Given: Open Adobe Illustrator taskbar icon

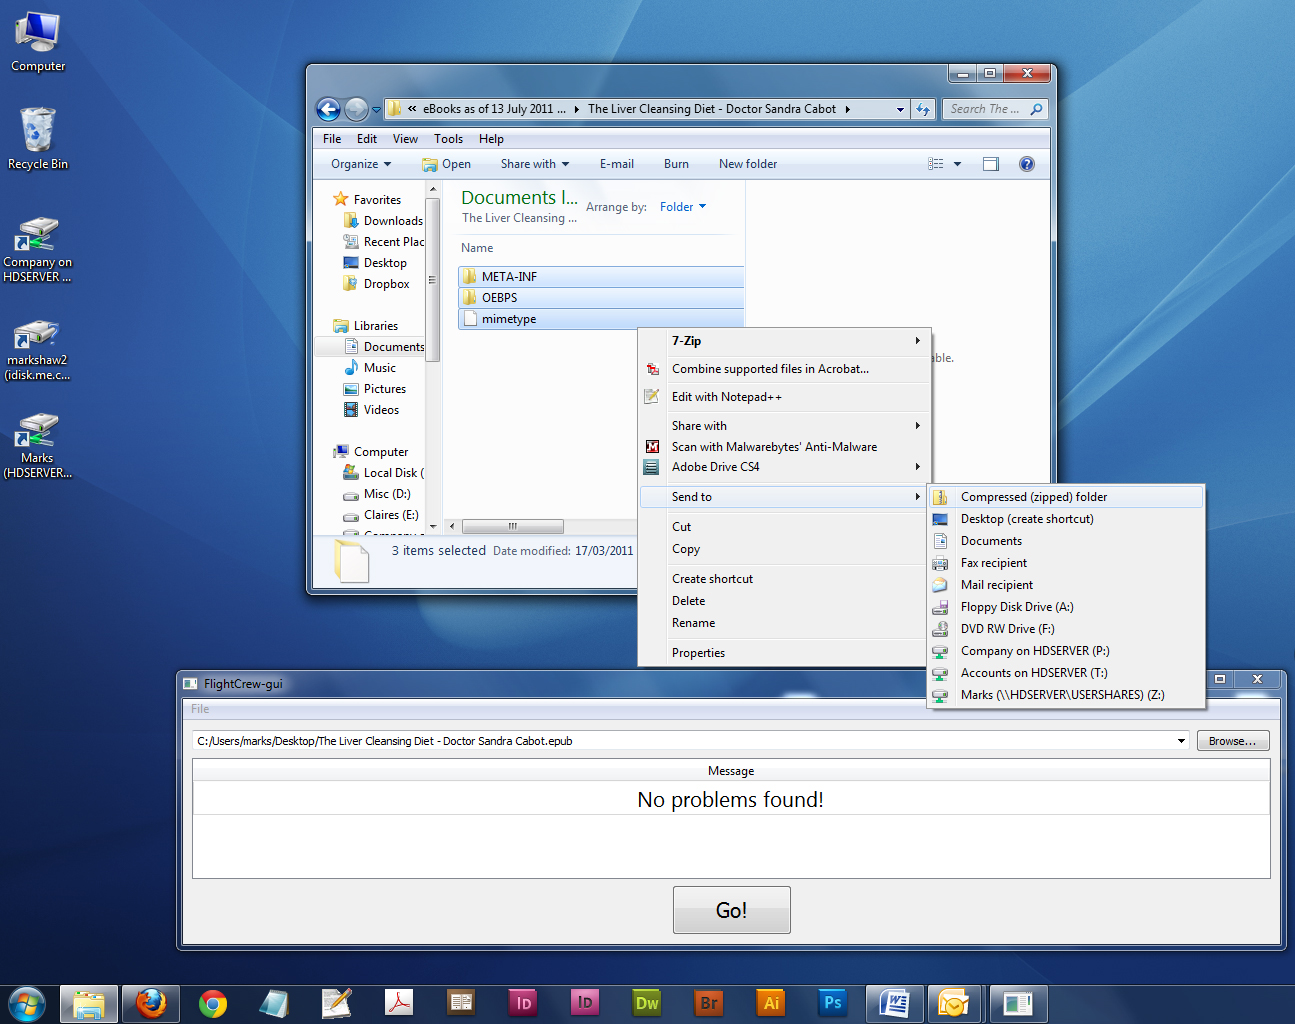Looking at the screenshot, I should click(x=771, y=1003).
